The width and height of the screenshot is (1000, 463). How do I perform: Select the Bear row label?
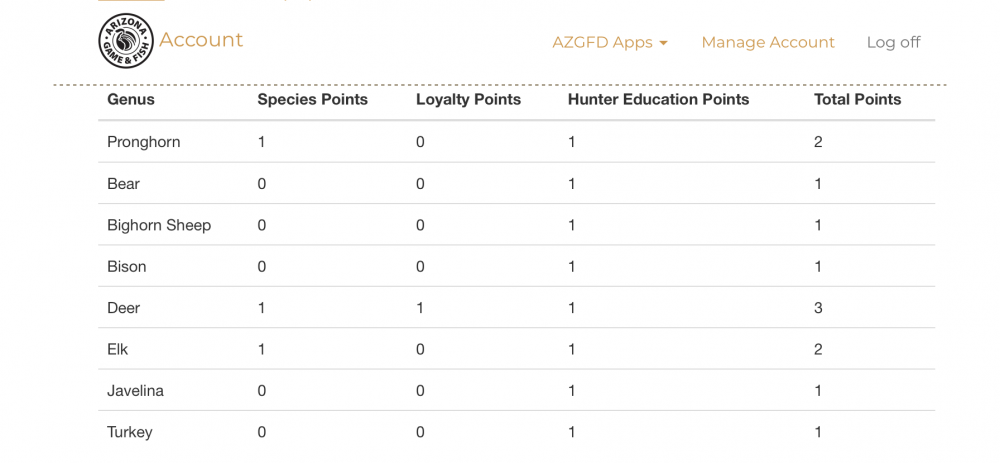(124, 184)
